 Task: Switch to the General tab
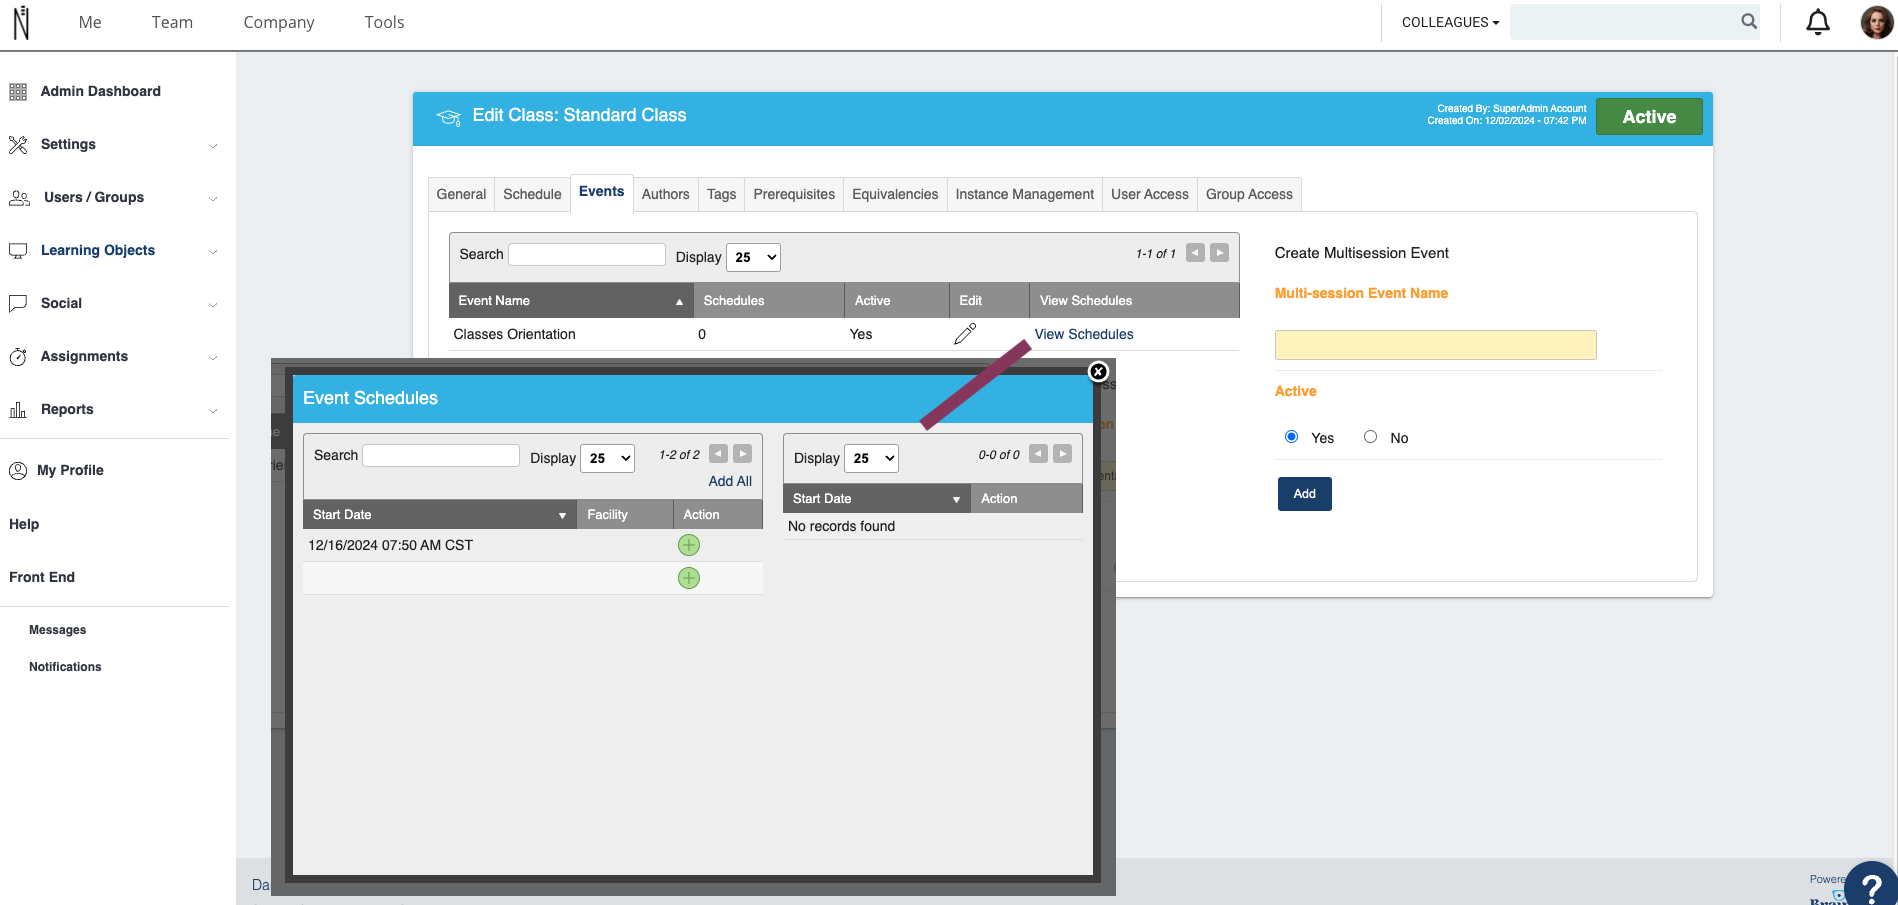[461, 194]
